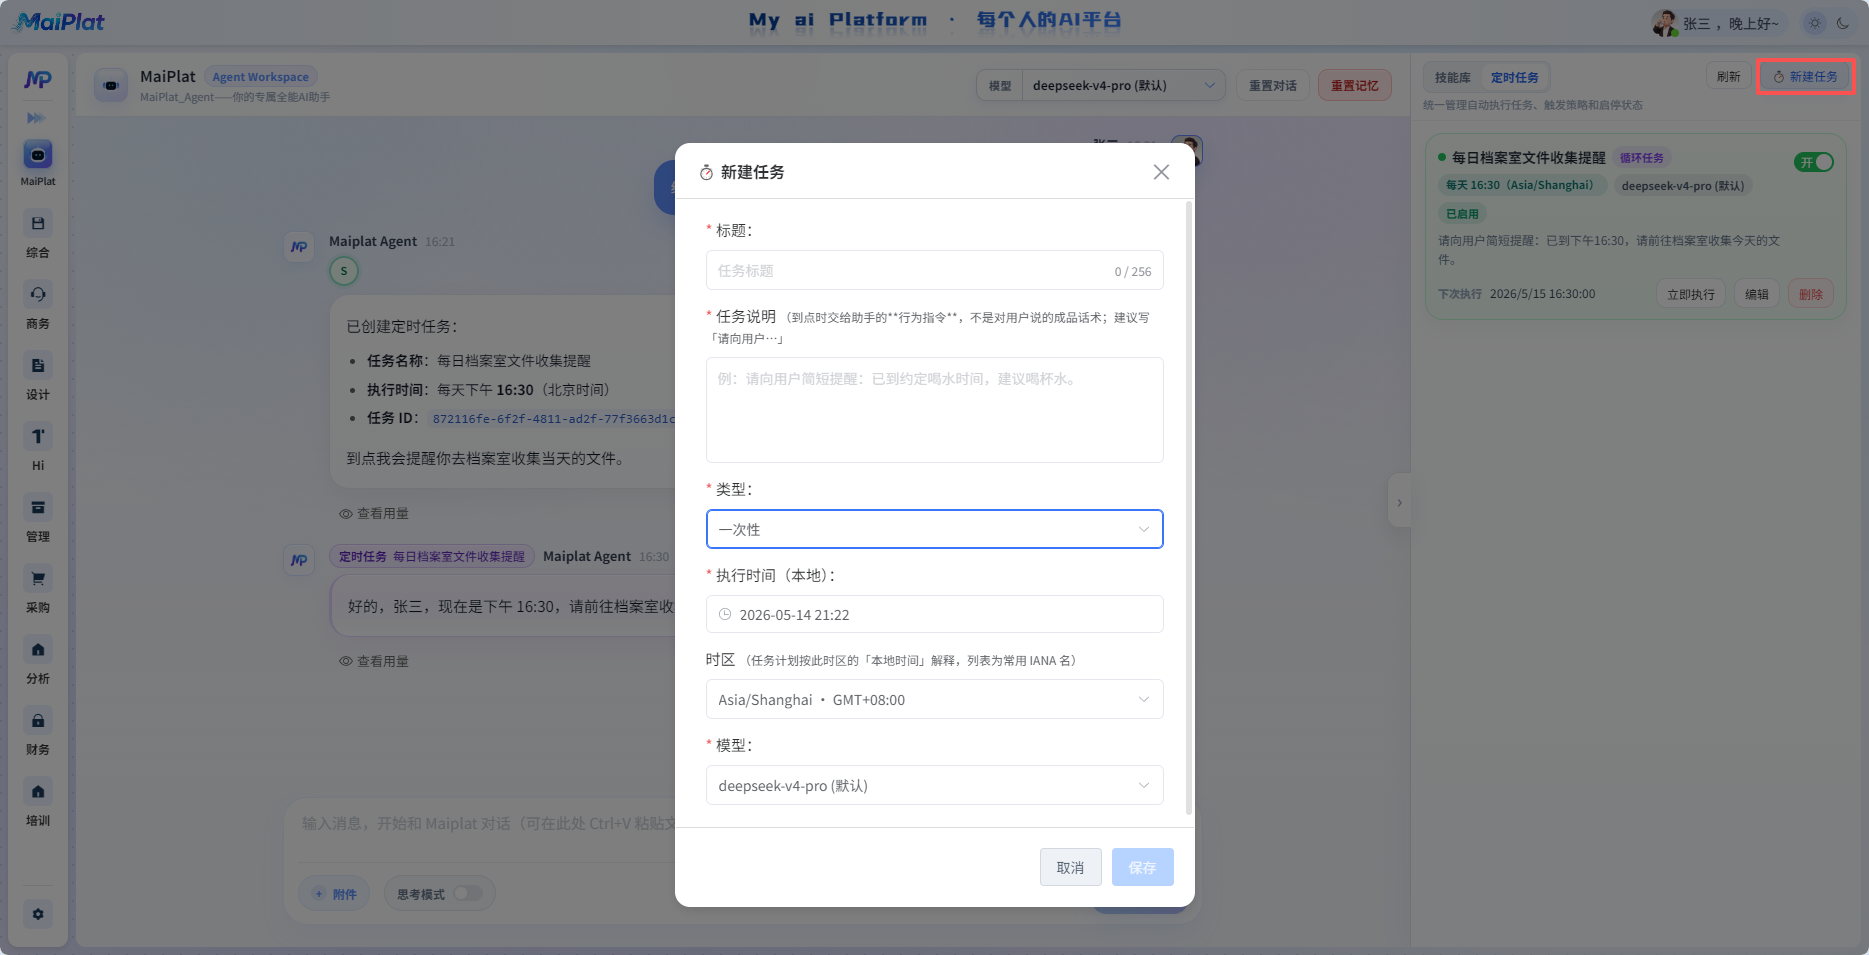This screenshot has width=1869, height=955.
Task: Click the MaiPlat logo in header
Action: coord(59,21)
